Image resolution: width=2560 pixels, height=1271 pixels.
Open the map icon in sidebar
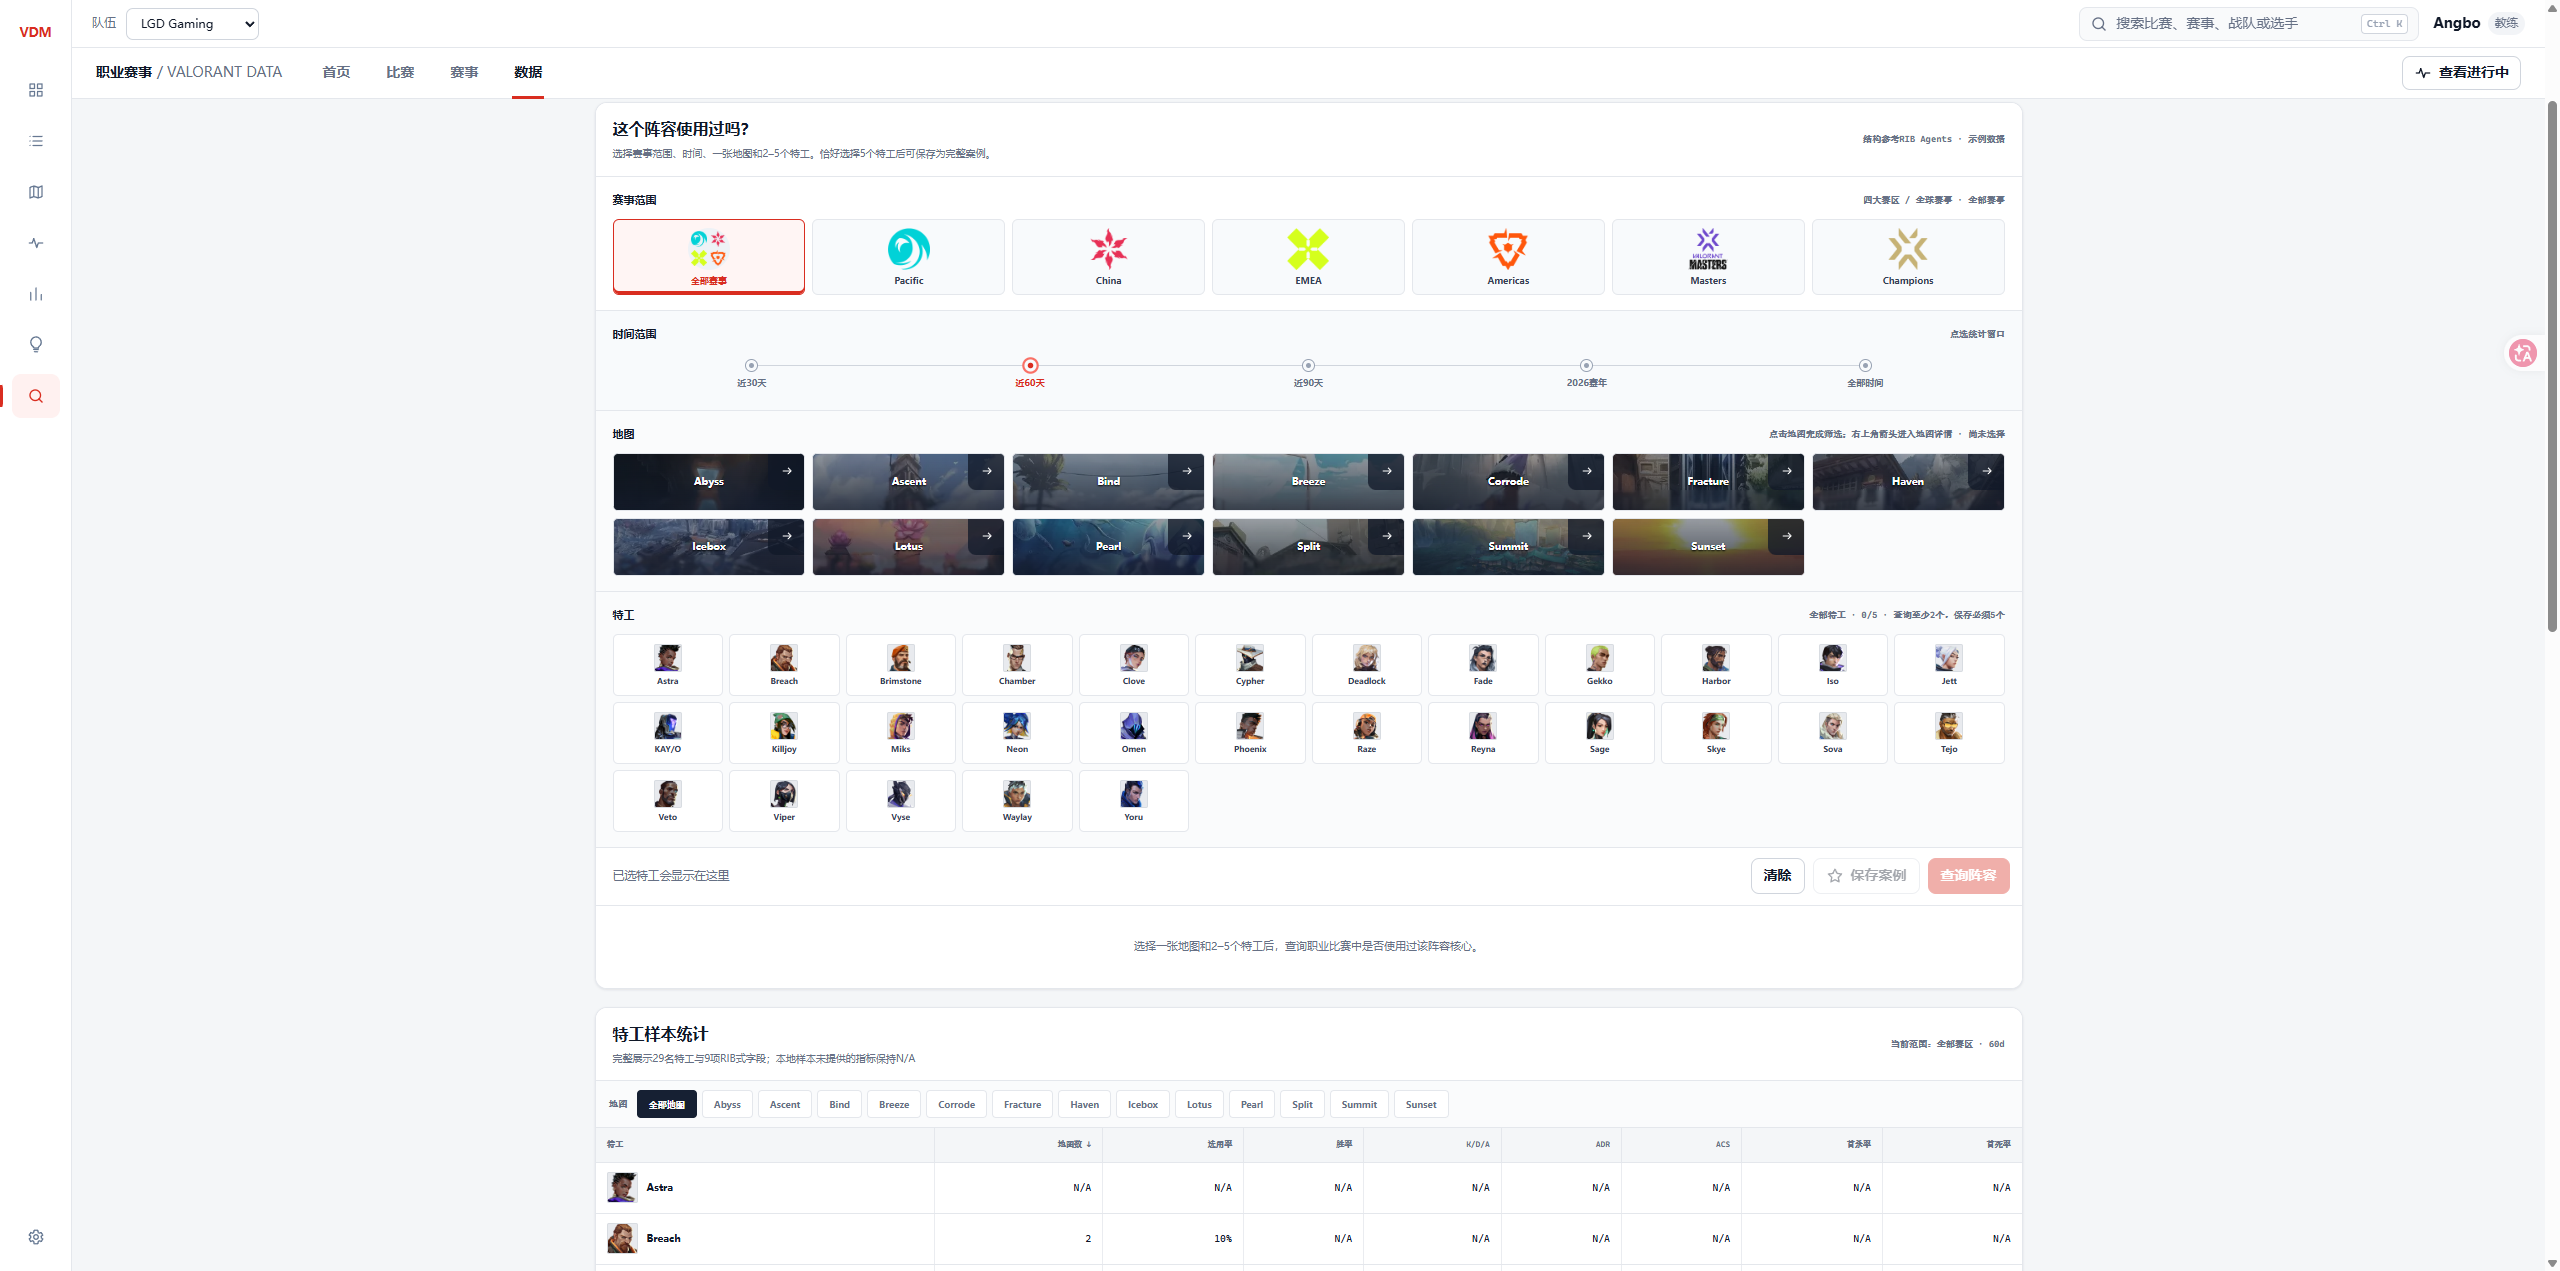click(x=36, y=192)
